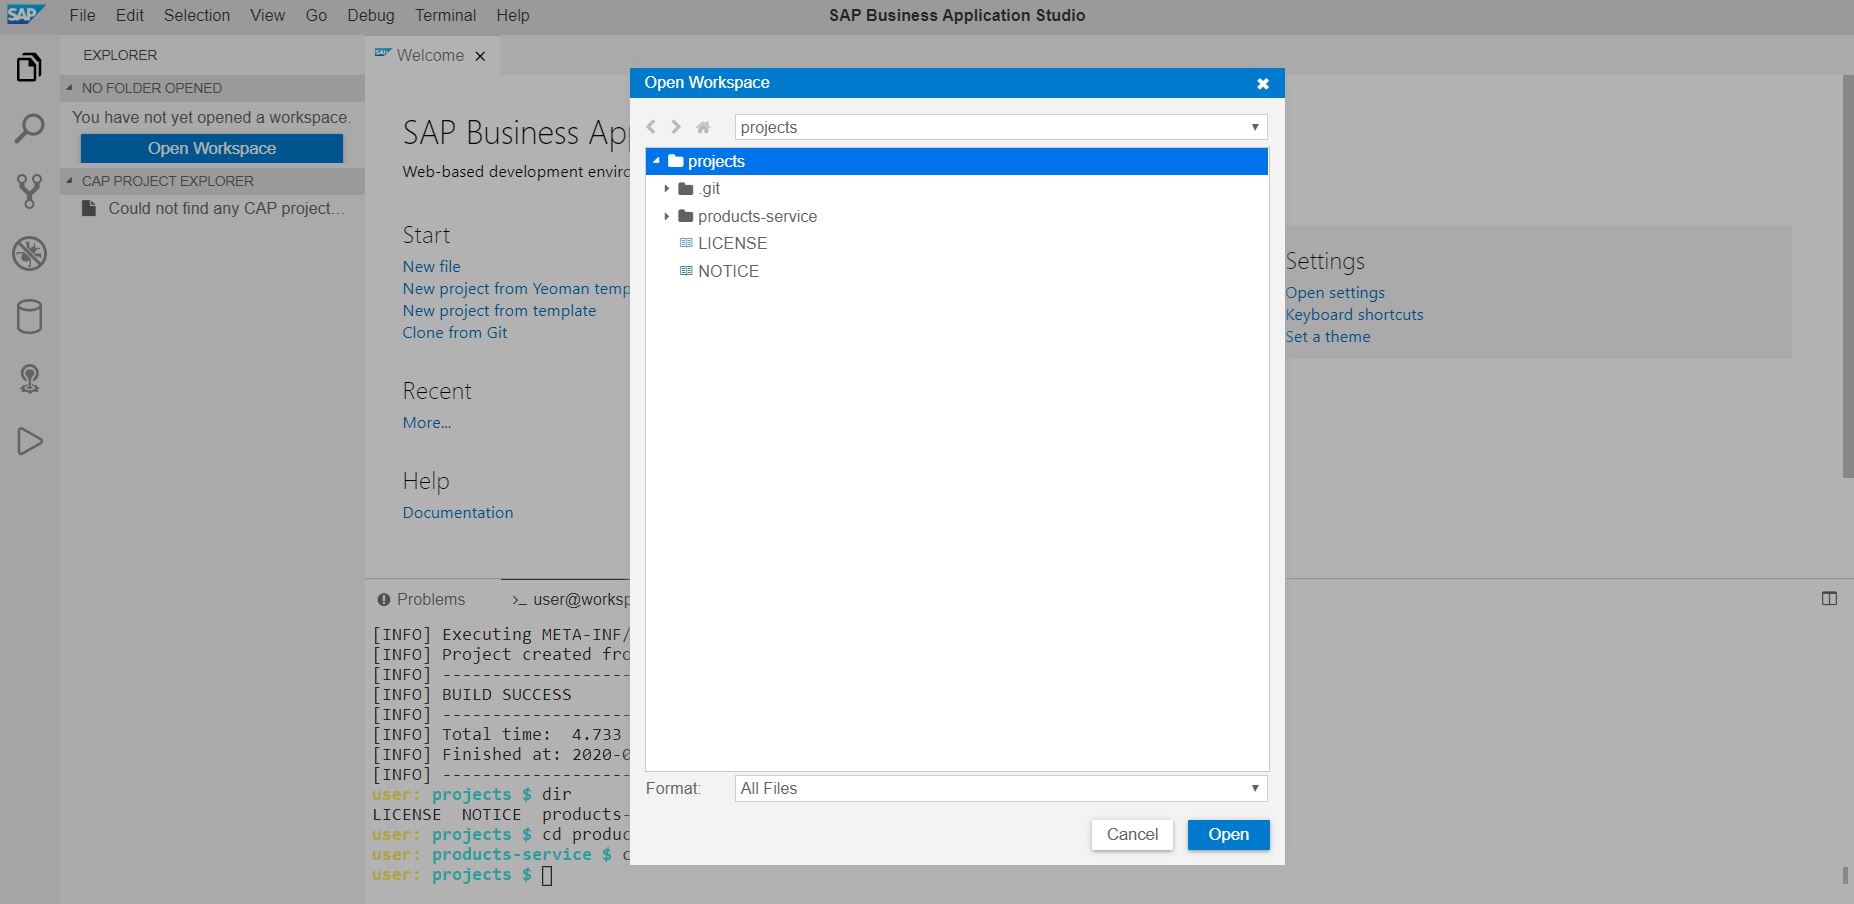Open the Selection menu
Screen dimensions: 1854x904
pos(197,15)
